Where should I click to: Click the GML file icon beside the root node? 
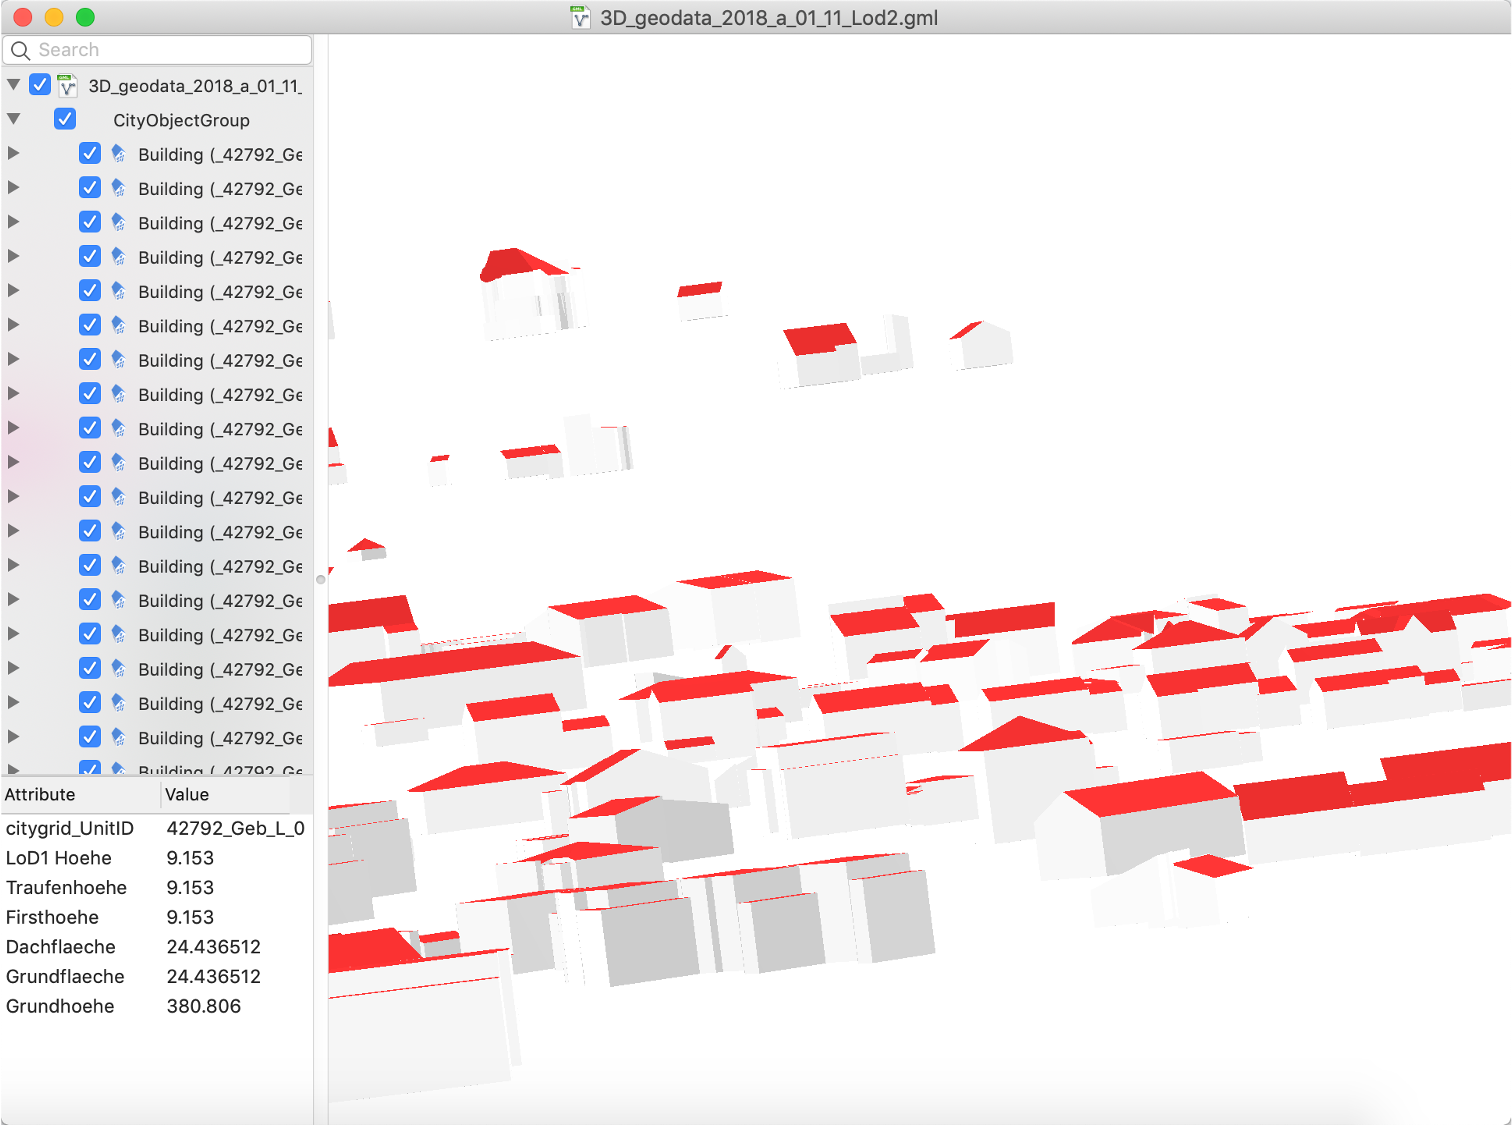tap(66, 85)
